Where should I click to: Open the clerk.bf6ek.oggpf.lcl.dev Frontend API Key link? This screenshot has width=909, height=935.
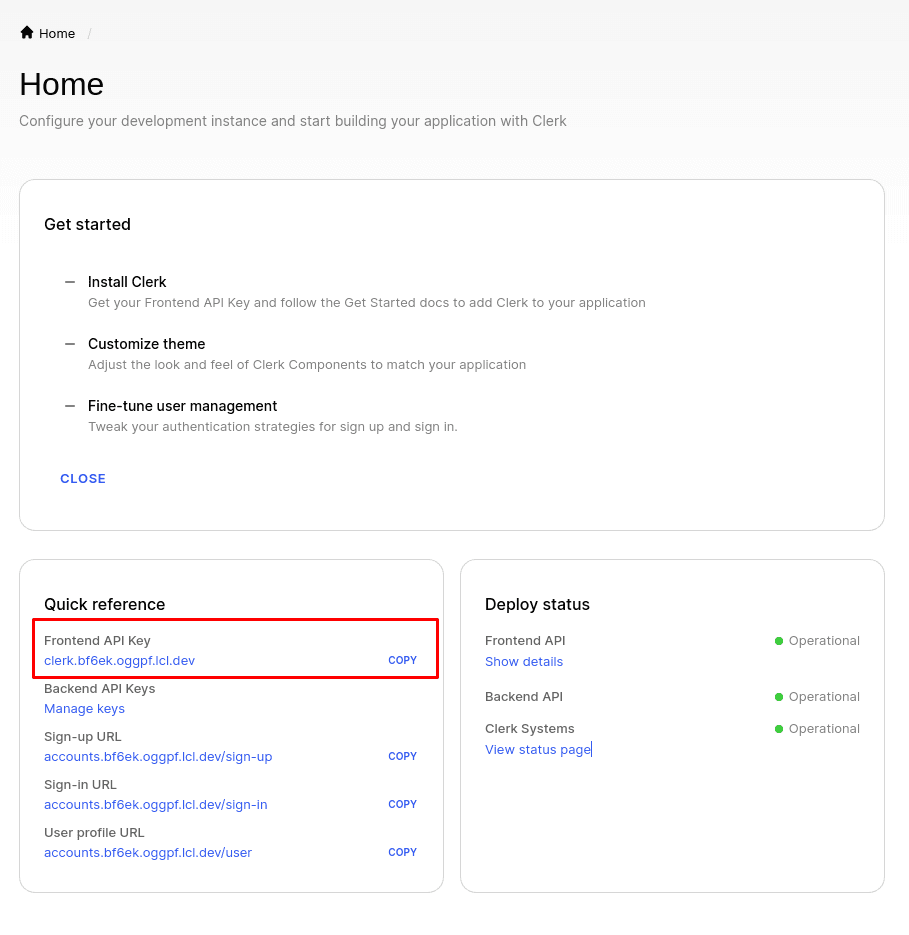119,660
